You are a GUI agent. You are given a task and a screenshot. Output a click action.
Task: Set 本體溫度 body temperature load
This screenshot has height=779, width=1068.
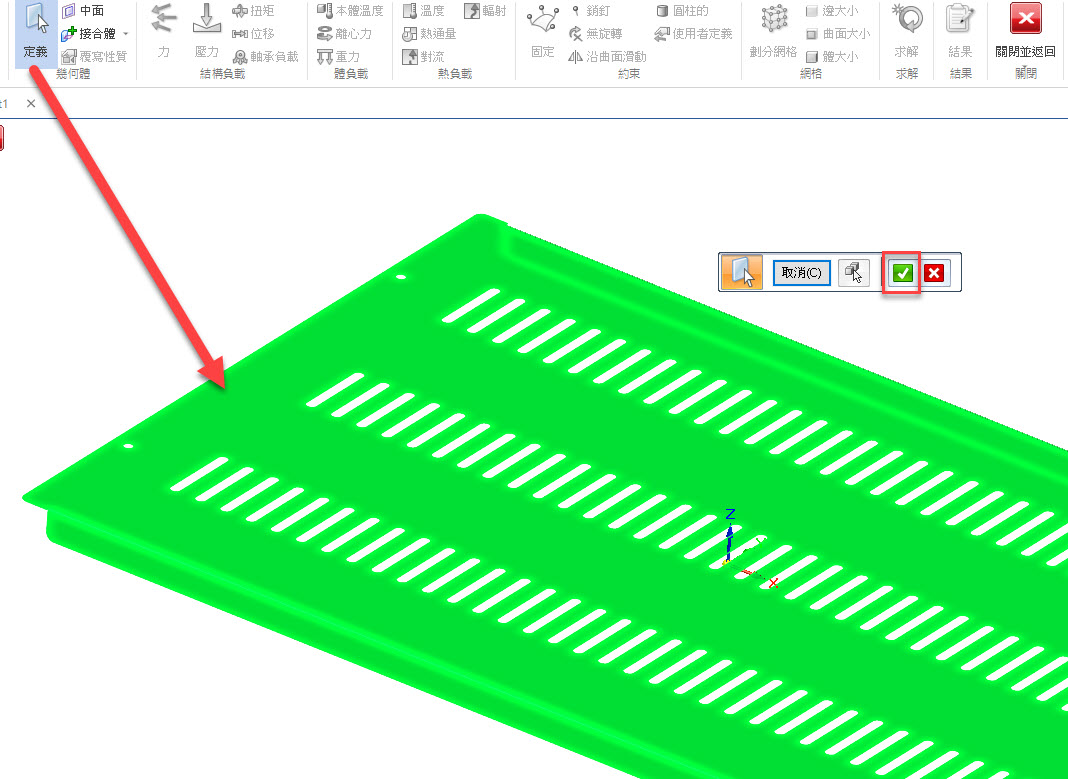click(350, 11)
